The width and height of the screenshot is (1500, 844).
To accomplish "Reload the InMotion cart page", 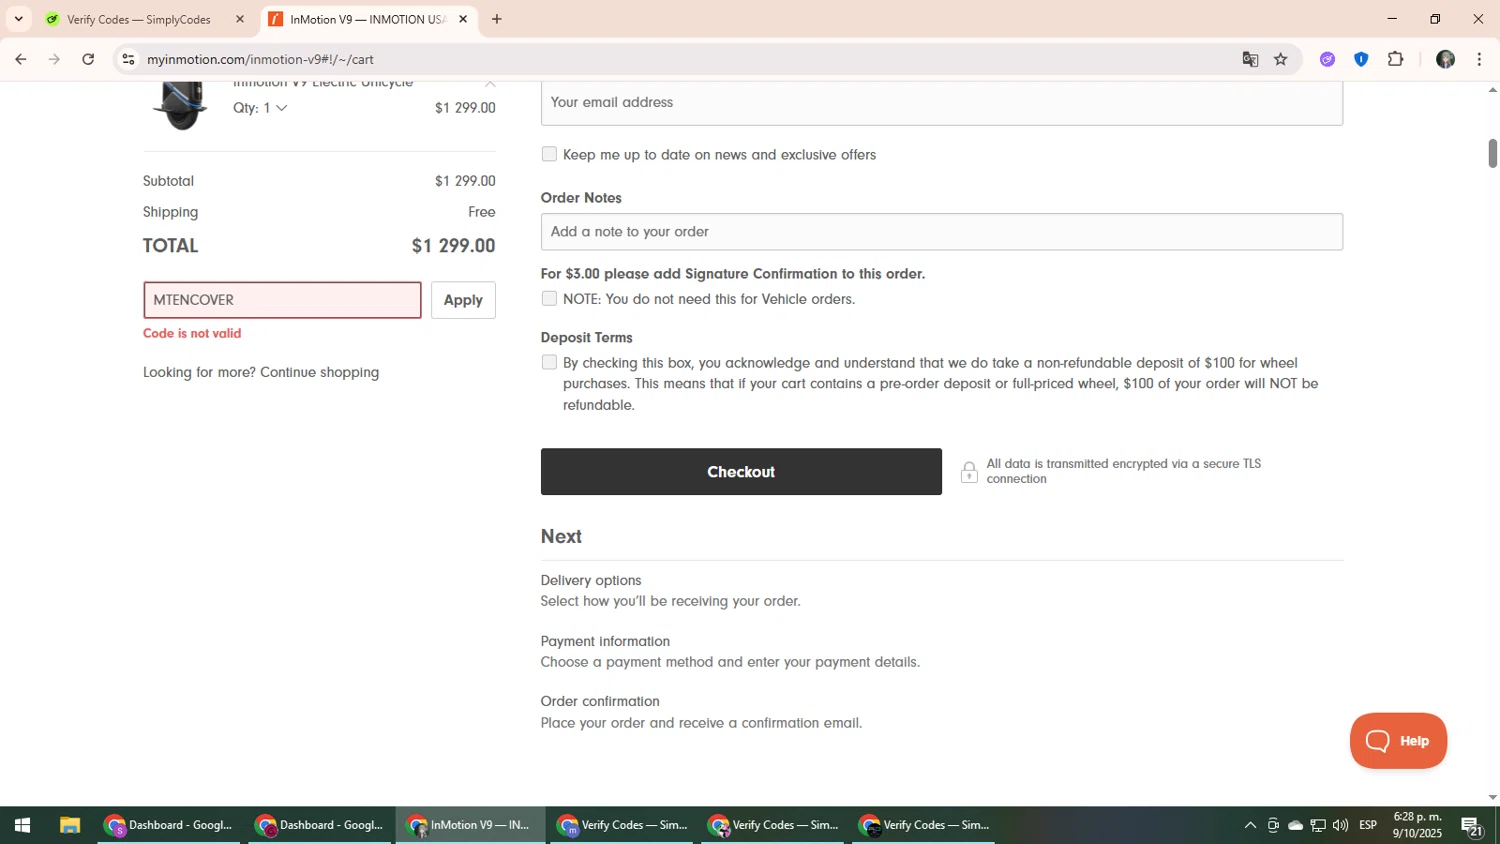I will tap(88, 60).
